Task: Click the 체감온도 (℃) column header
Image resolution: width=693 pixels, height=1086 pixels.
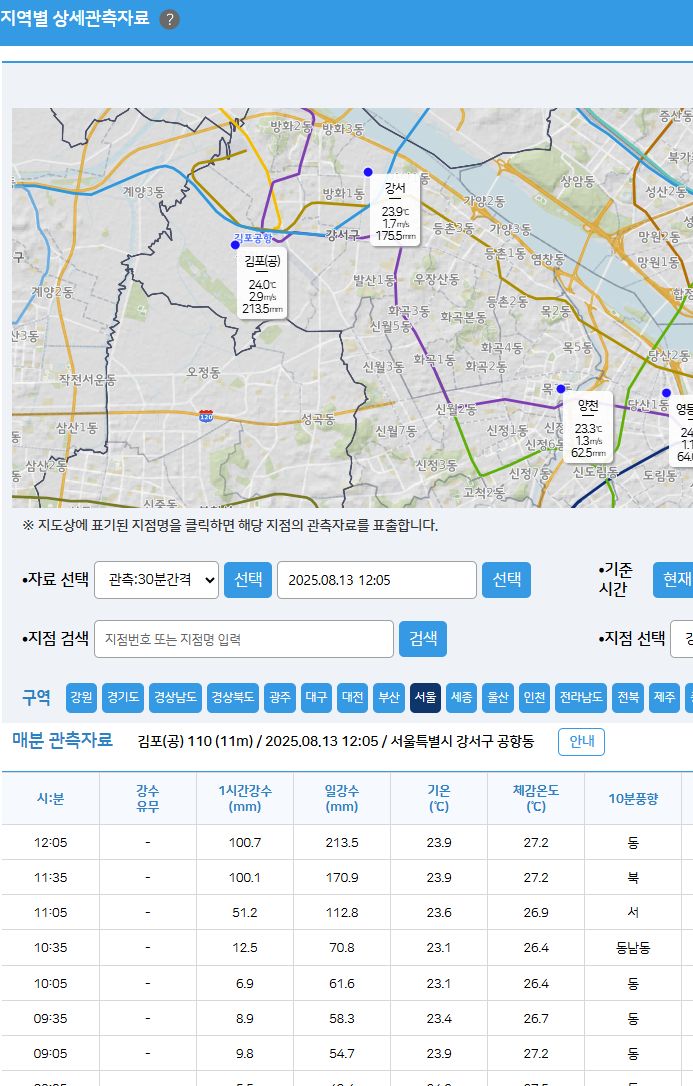Action: pos(536,799)
